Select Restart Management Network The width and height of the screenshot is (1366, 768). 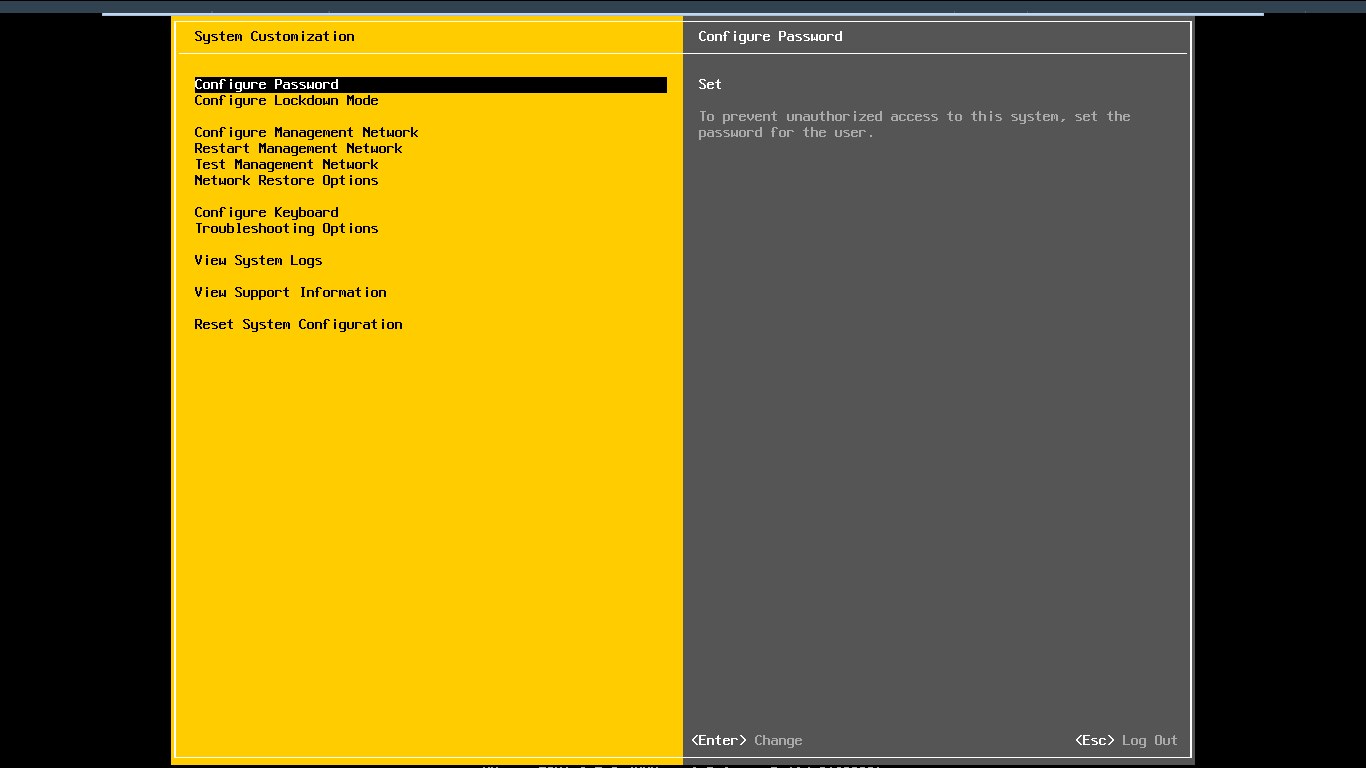tap(298, 149)
